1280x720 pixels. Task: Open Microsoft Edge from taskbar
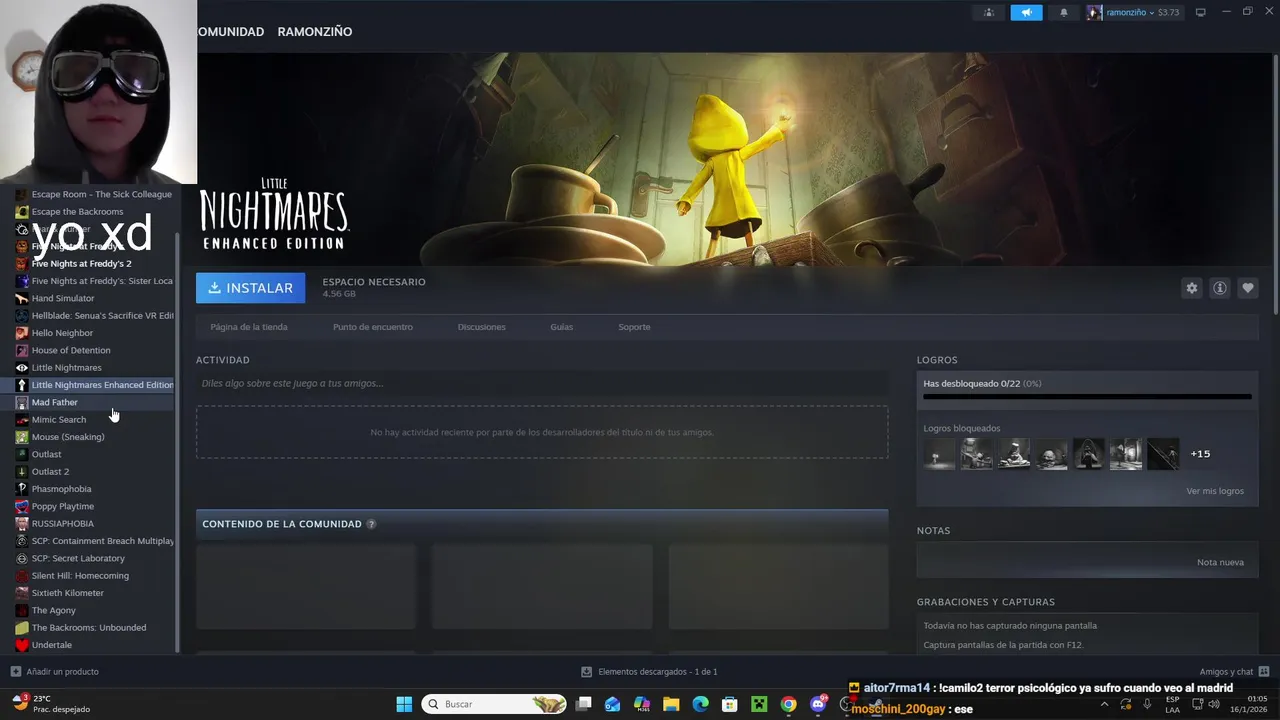(x=700, y=704)
